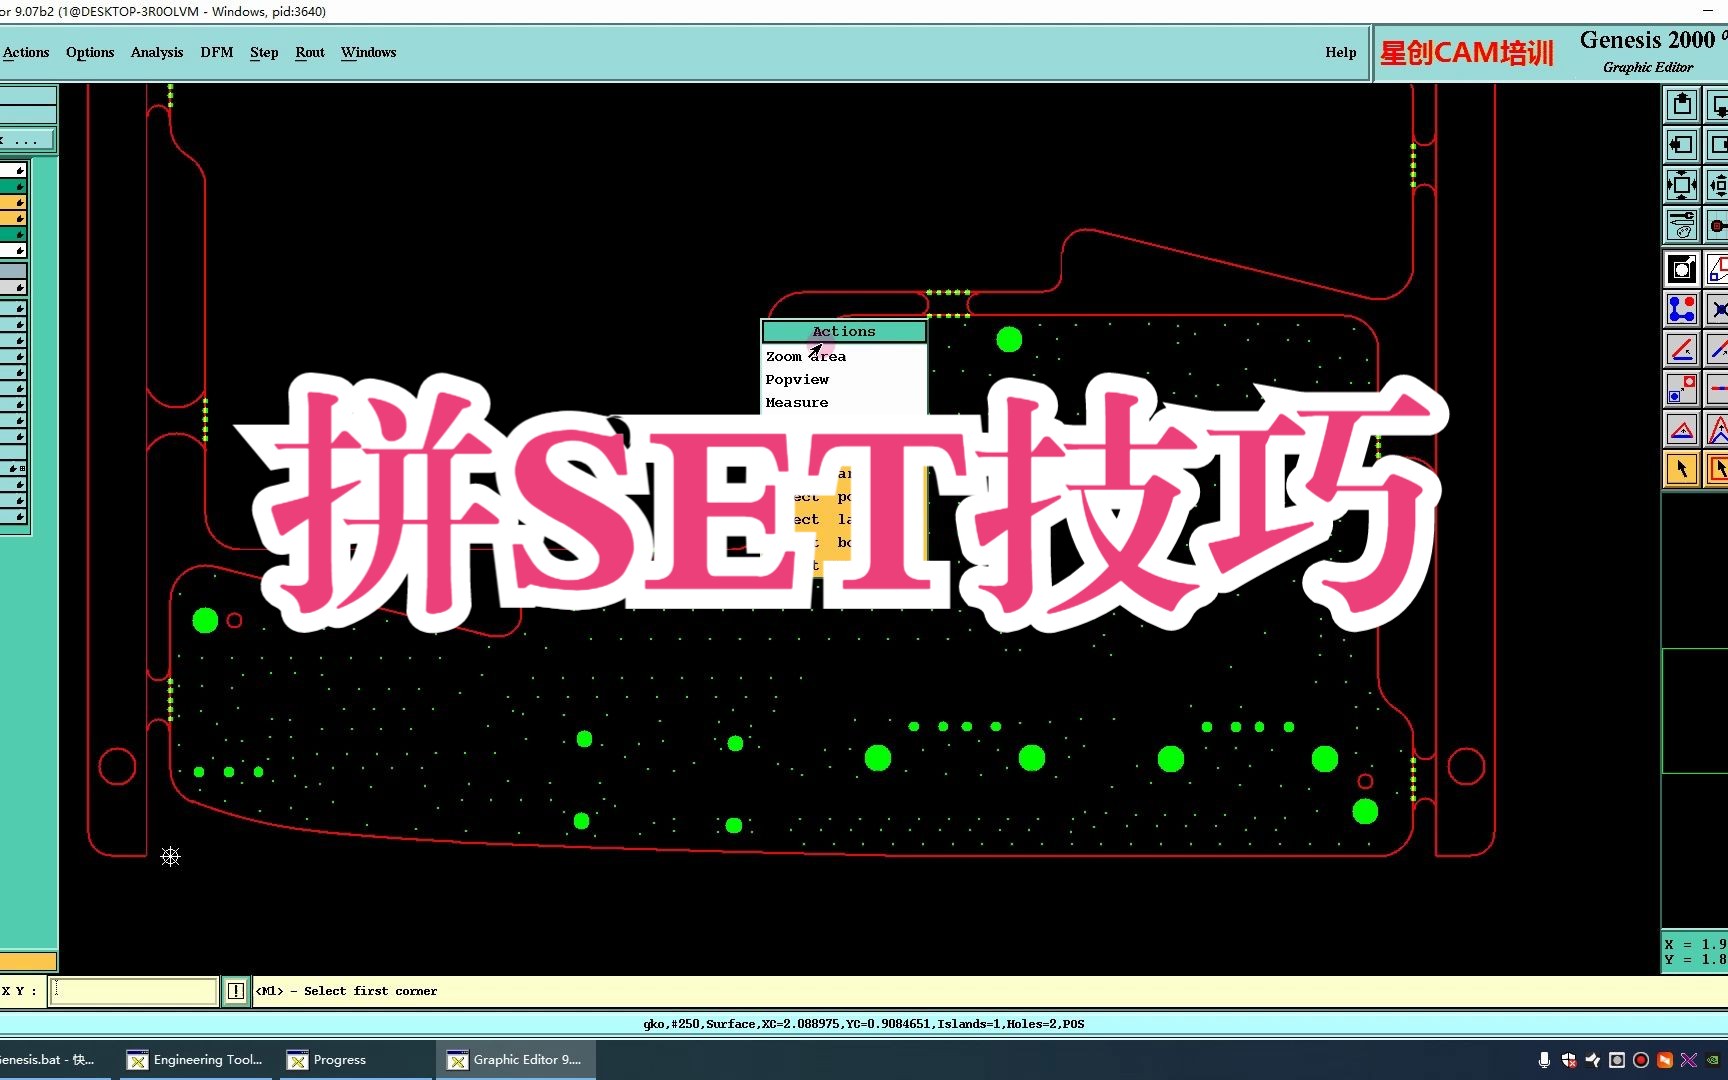Click the grid icon in layer list
Screen dimensions: 1728x1080
[22, 468]
